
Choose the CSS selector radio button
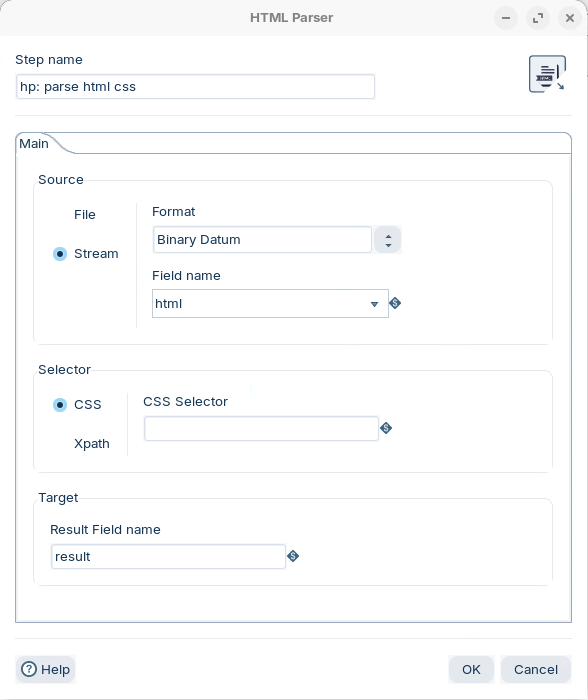click(60, 405)
